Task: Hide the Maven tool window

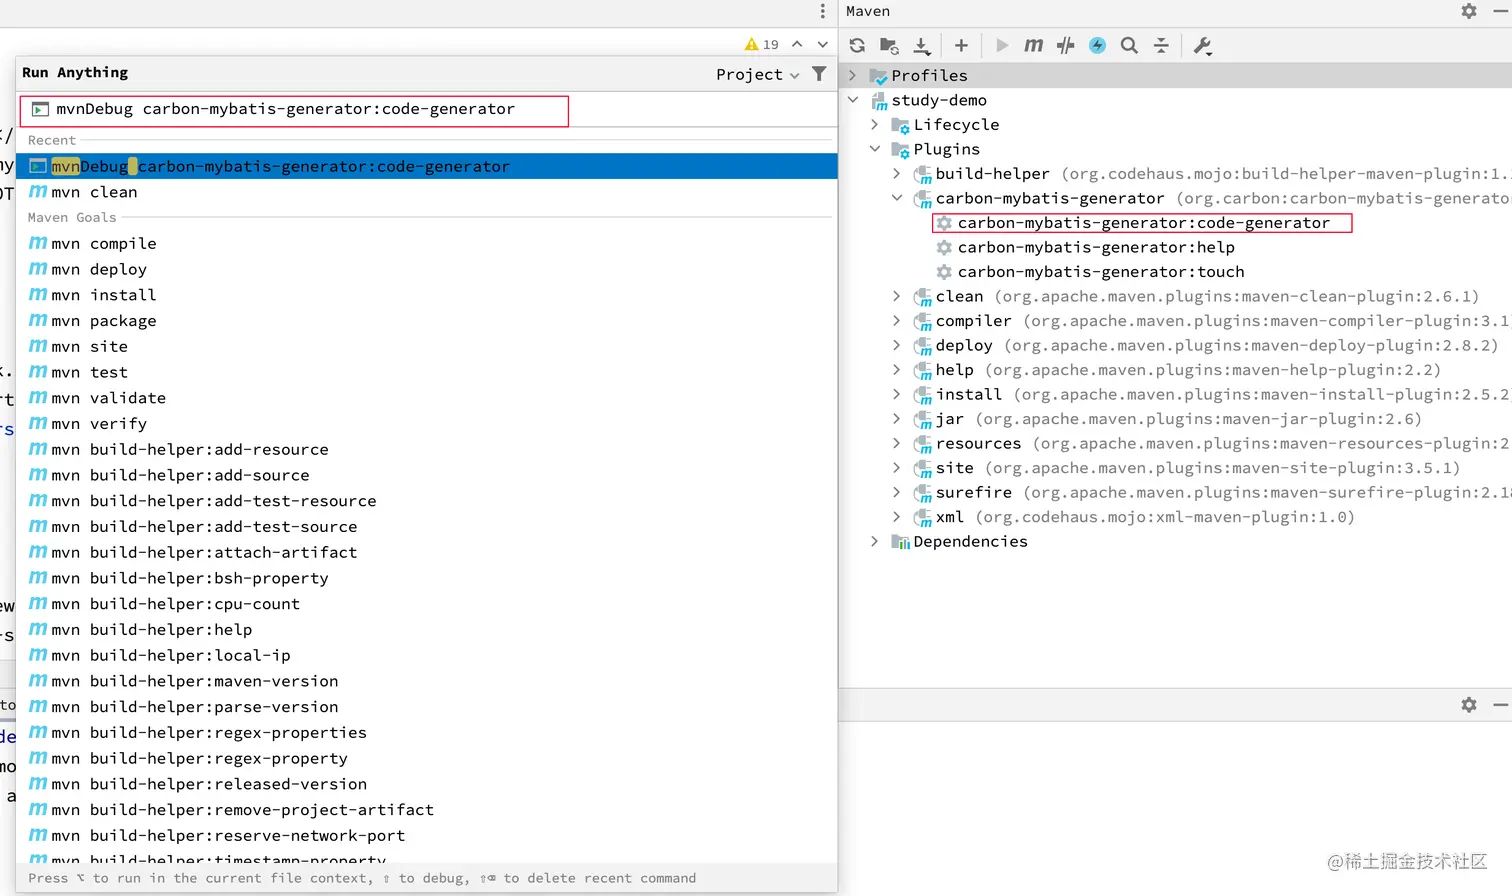Action: tap(1500, 11)
